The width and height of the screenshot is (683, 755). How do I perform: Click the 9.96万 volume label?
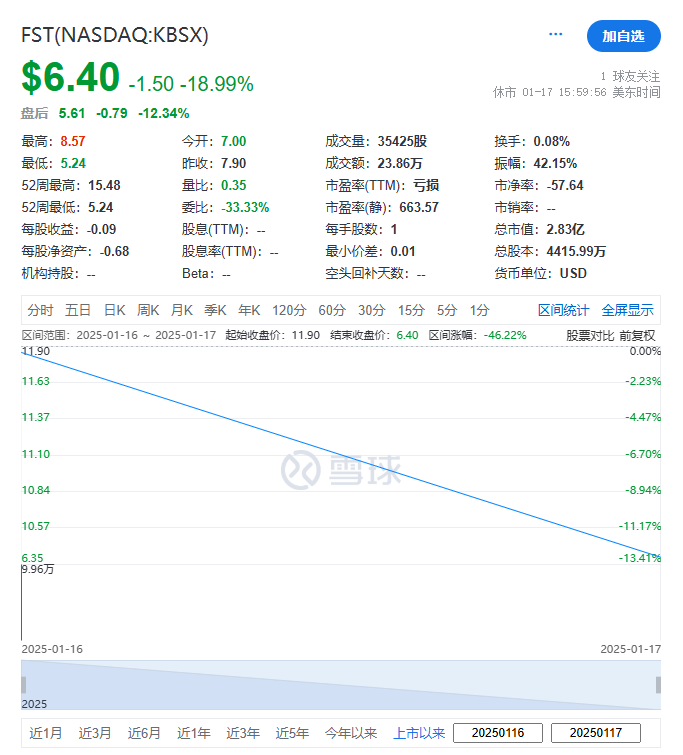tap(38, 569)
